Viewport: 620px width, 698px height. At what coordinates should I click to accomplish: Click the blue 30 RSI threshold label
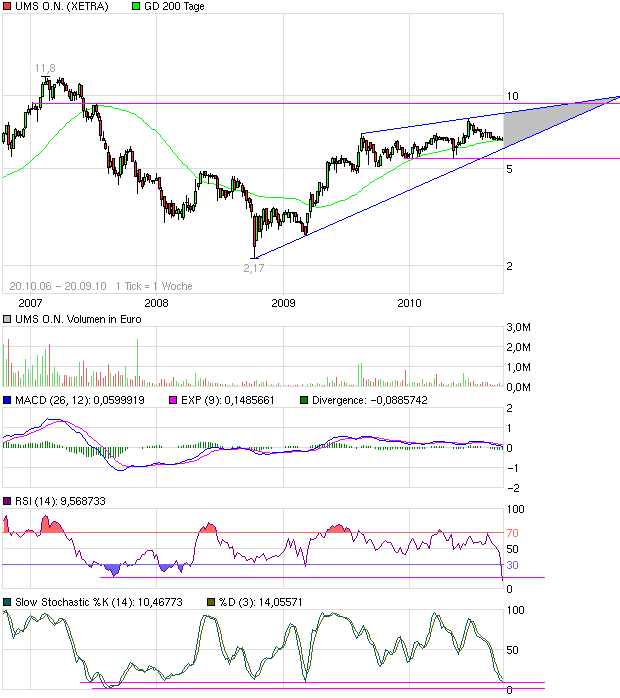[x=512, y=565]
